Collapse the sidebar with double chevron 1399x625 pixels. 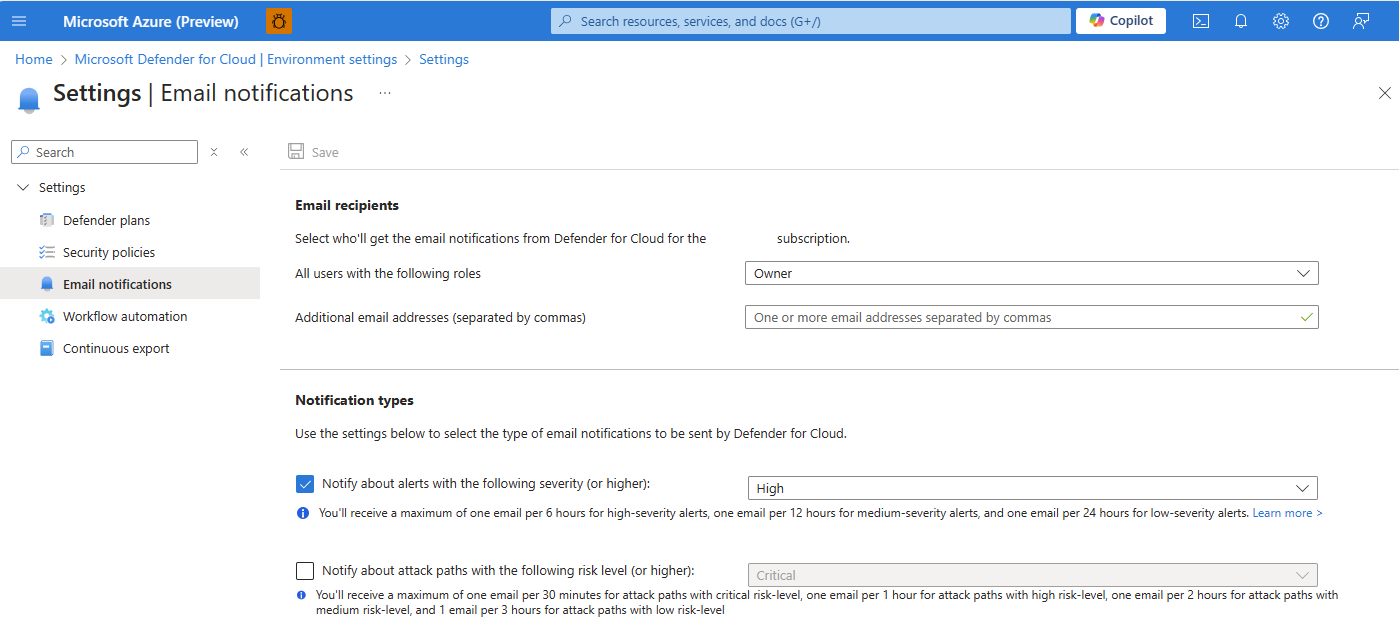(x=244, y=152)
